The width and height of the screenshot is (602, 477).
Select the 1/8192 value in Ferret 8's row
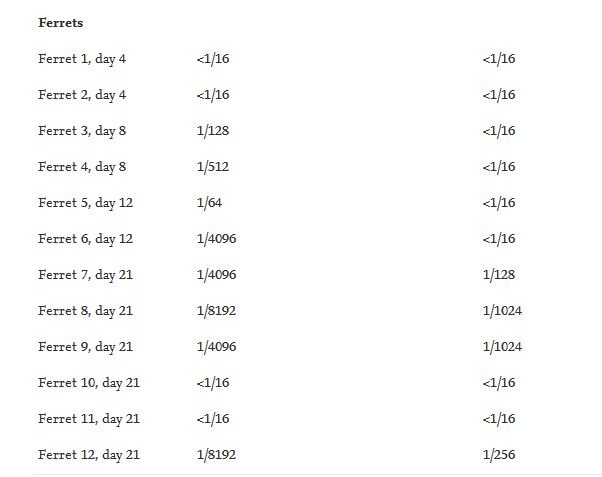tap(217, 311)
